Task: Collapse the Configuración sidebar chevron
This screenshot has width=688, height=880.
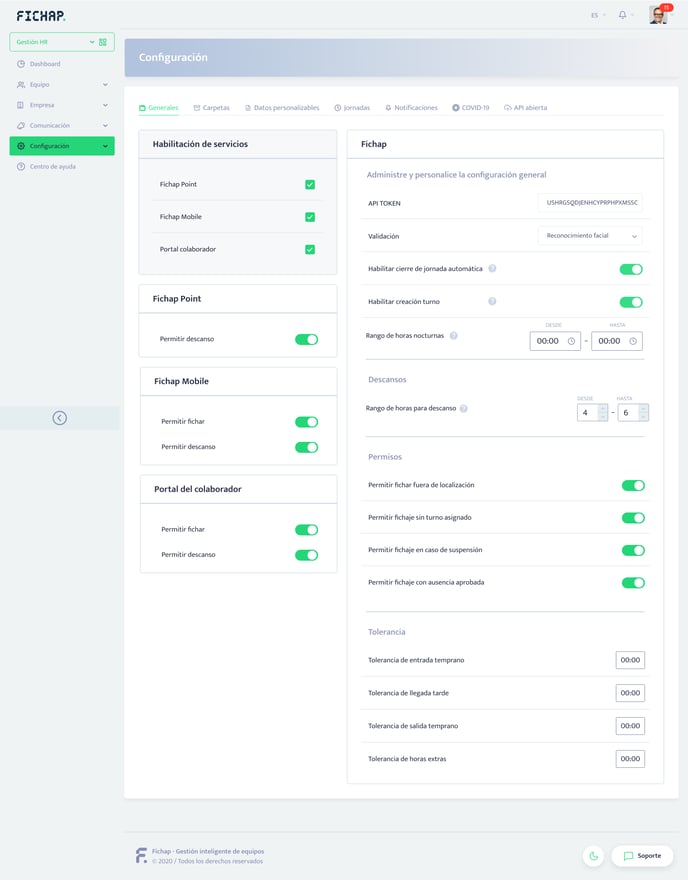Action: click(105, 146)
